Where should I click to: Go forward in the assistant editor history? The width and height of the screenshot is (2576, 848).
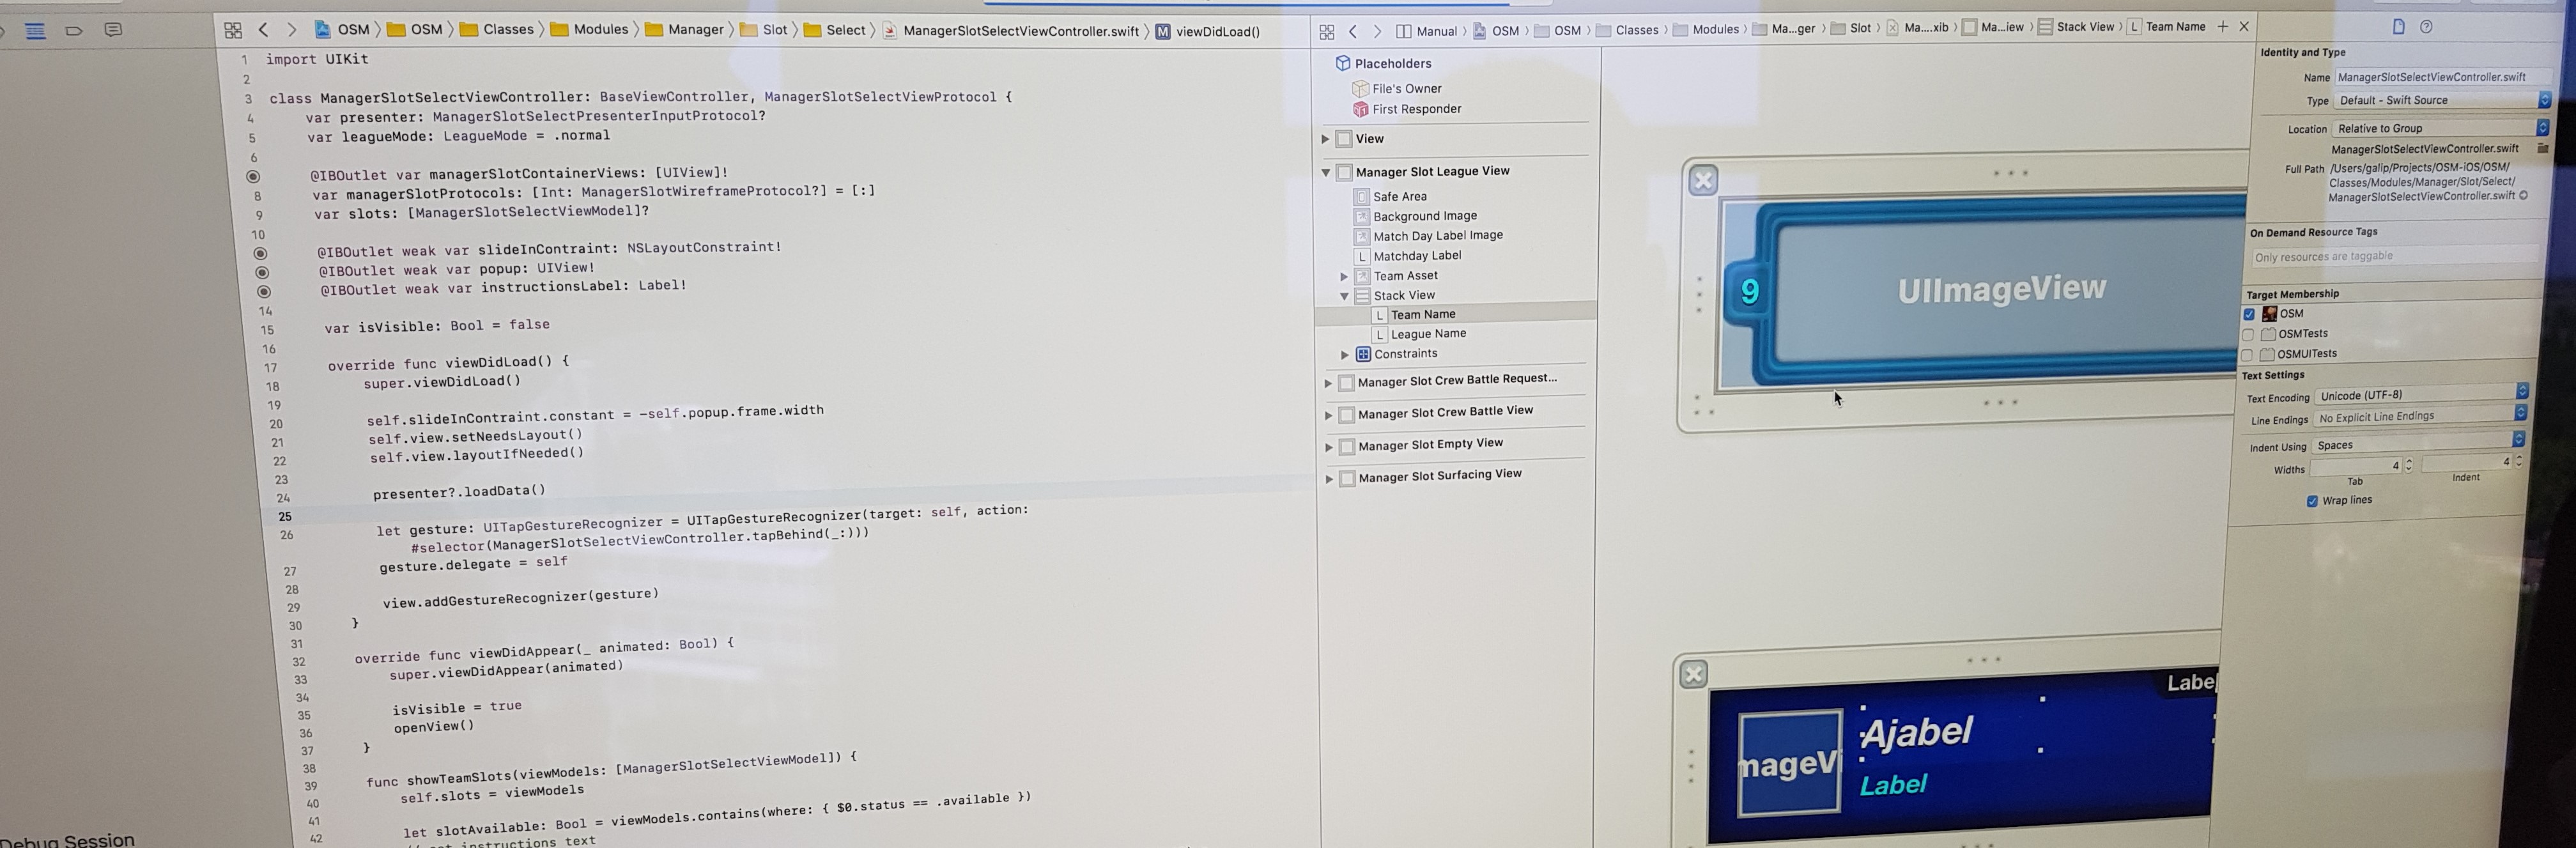[x=1377, y=31]
